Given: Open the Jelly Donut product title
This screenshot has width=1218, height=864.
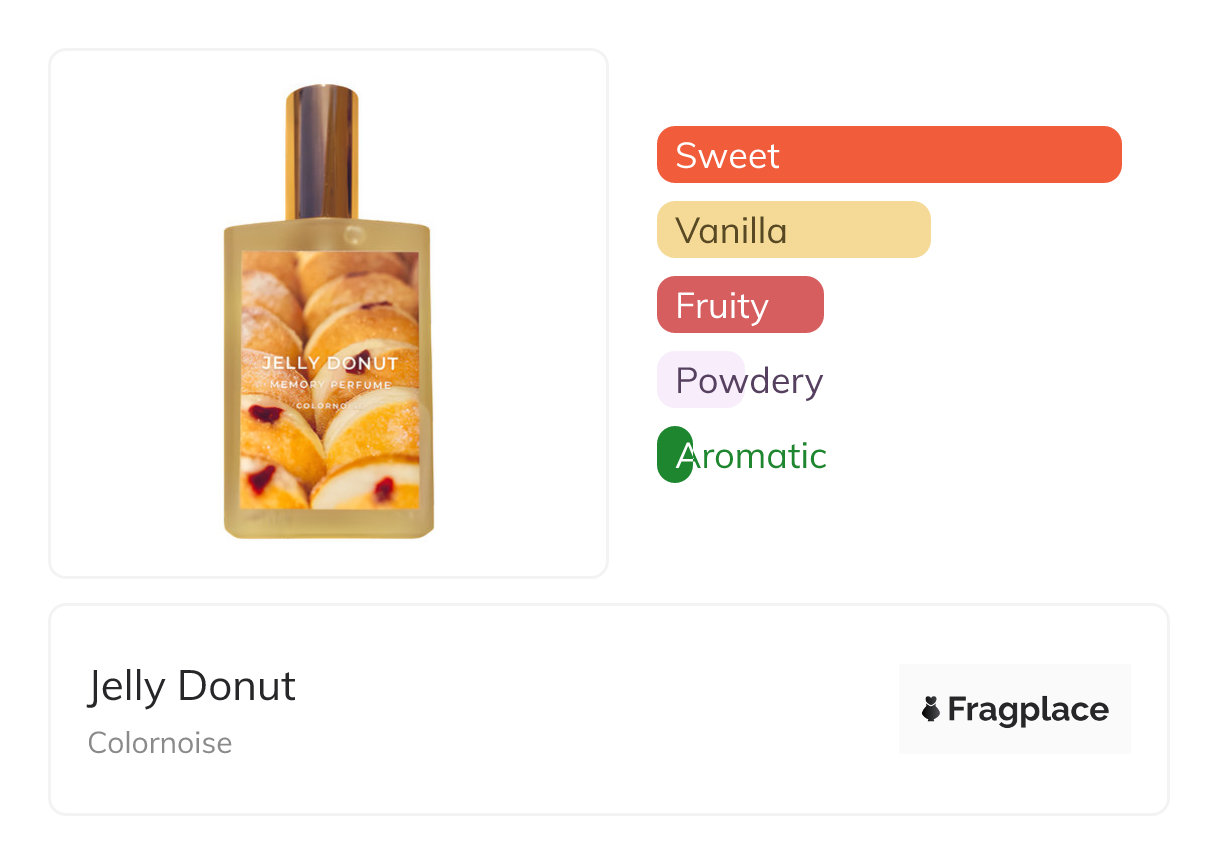Looking at the screenshot, I should (192, 687).
